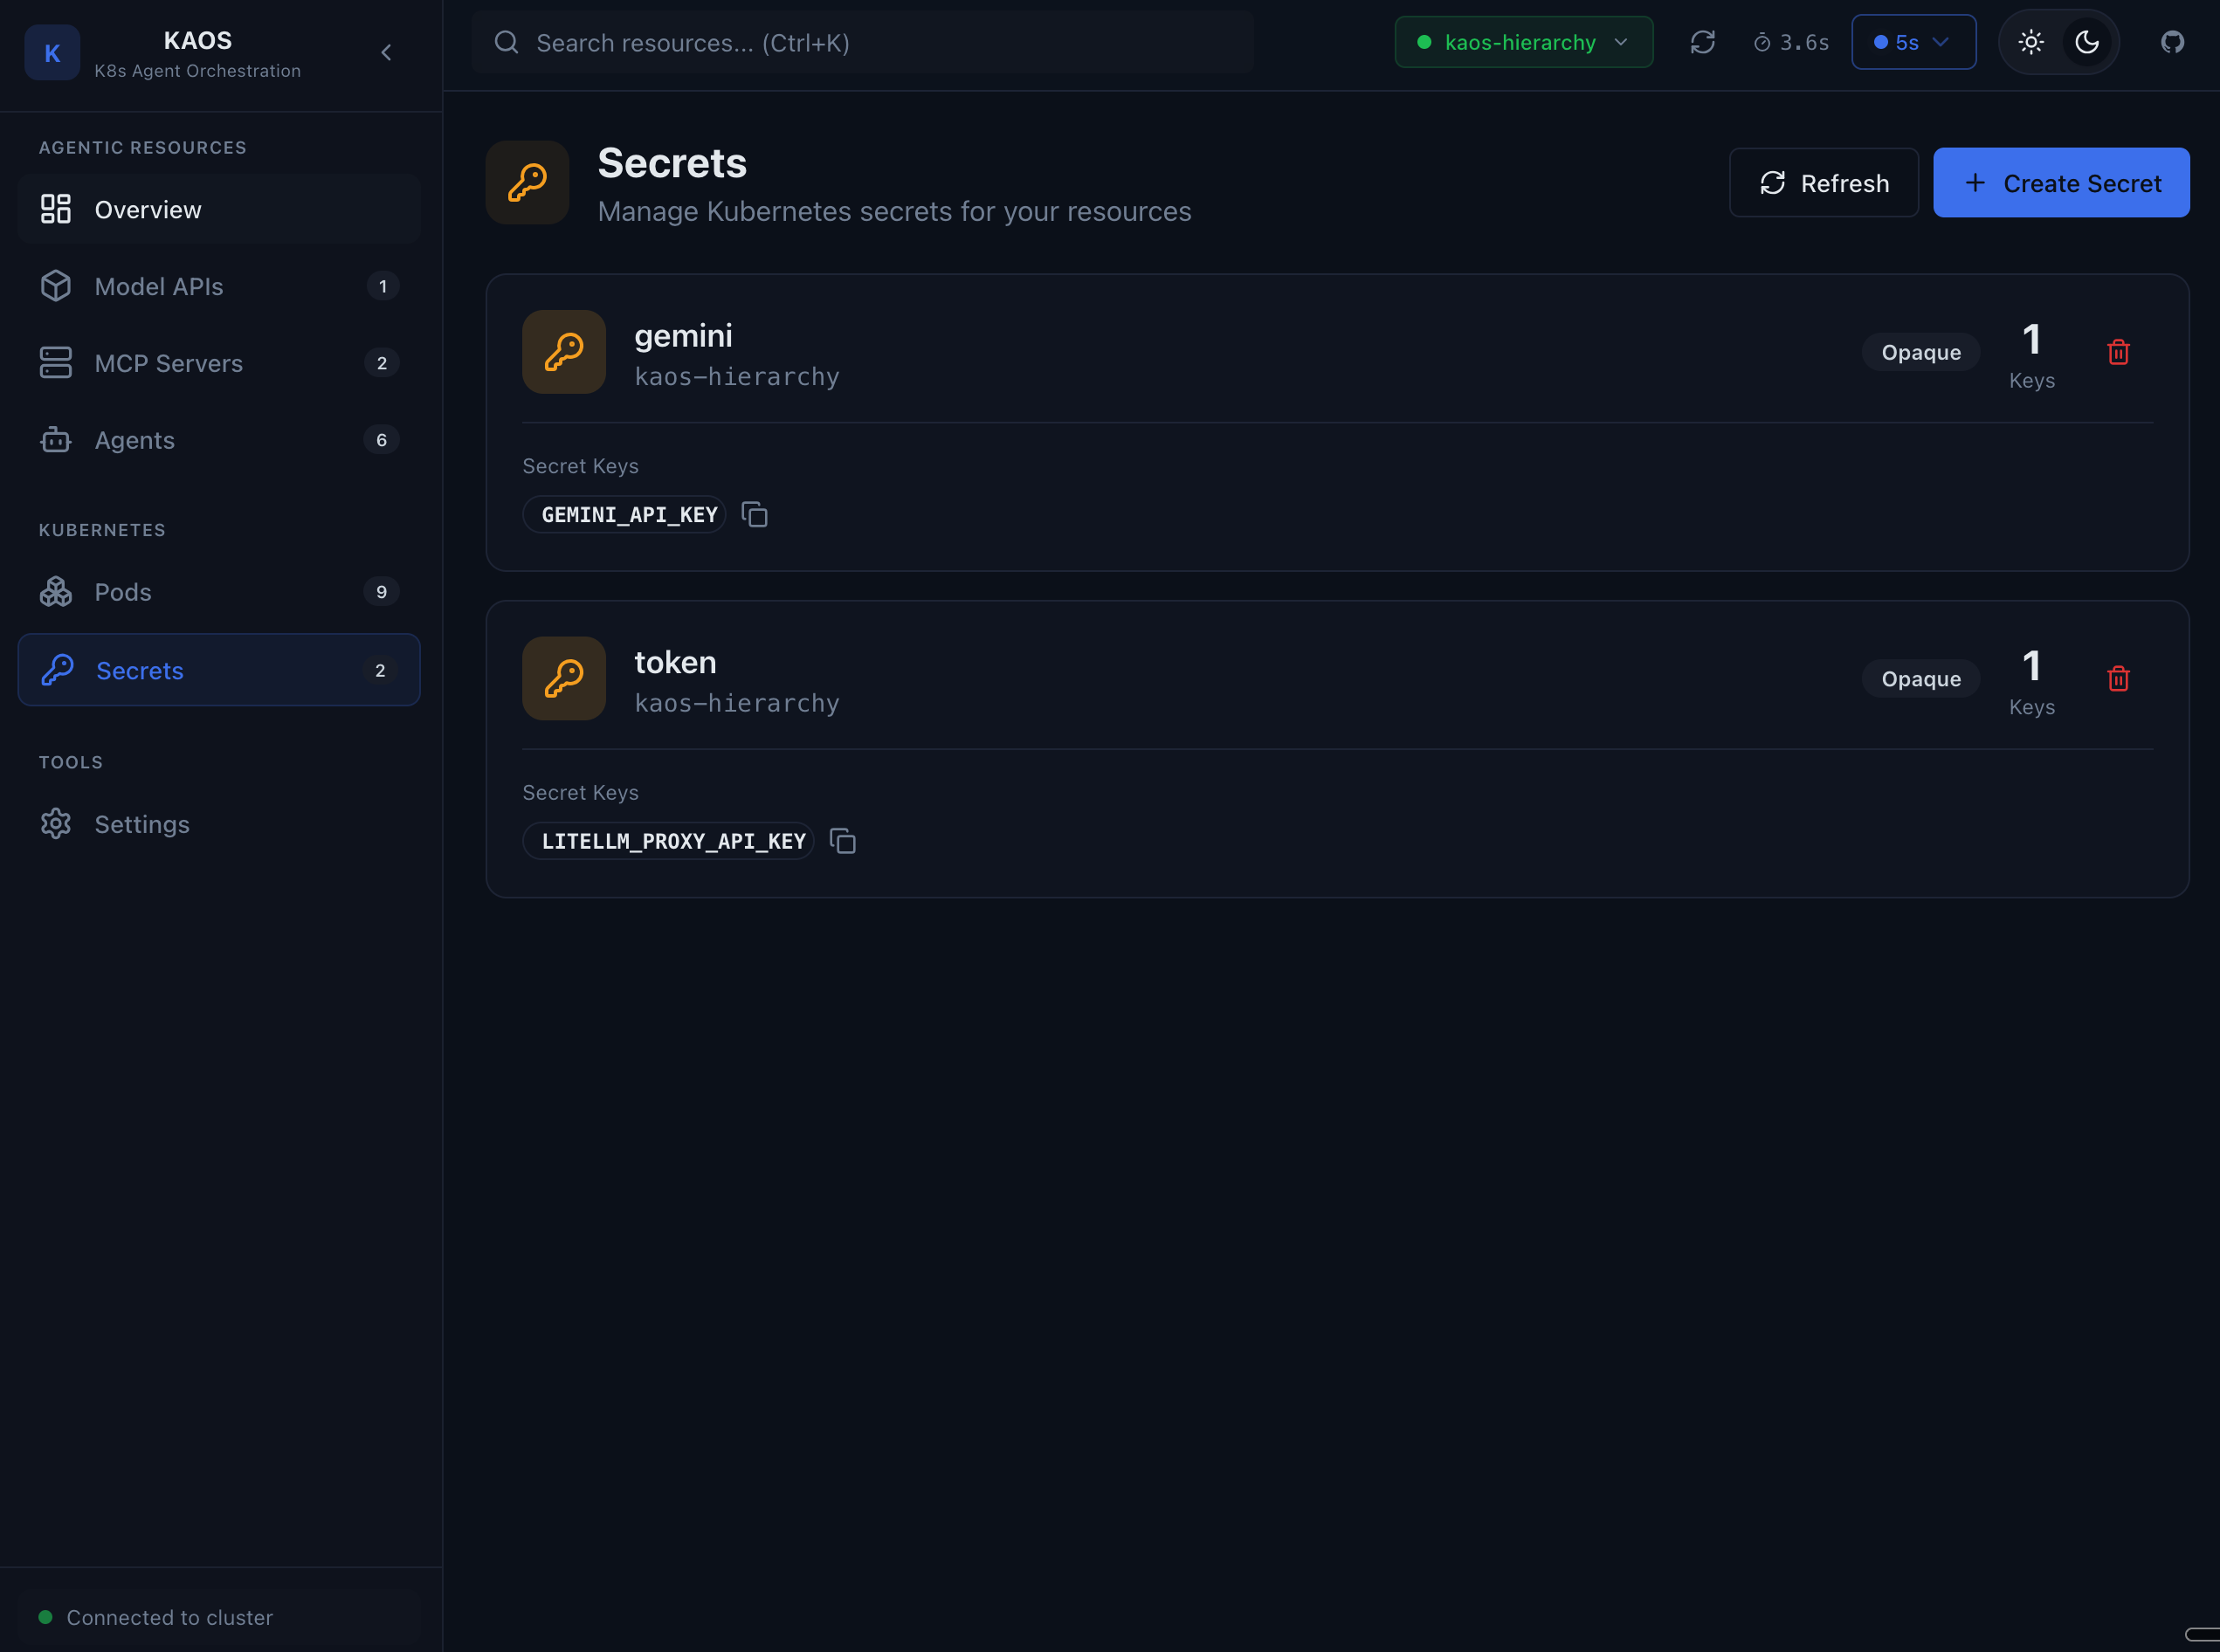Click the Search resources field
The width and height of the screenshot is (2220, 1652).
coord(862,43)
